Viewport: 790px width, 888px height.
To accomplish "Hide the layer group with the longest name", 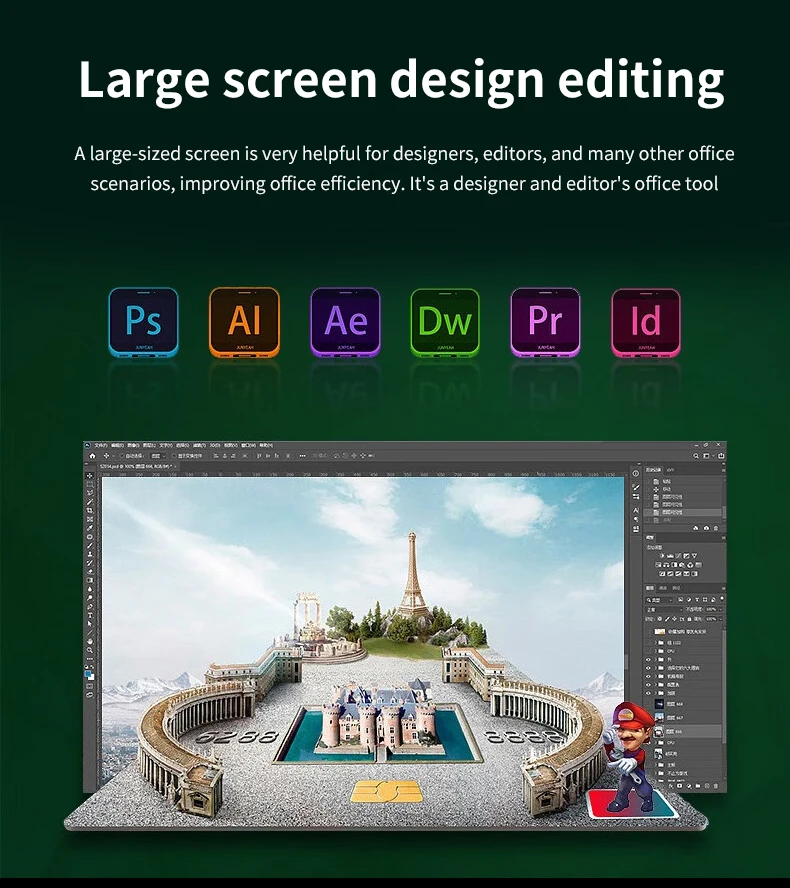I will (648, 668).
